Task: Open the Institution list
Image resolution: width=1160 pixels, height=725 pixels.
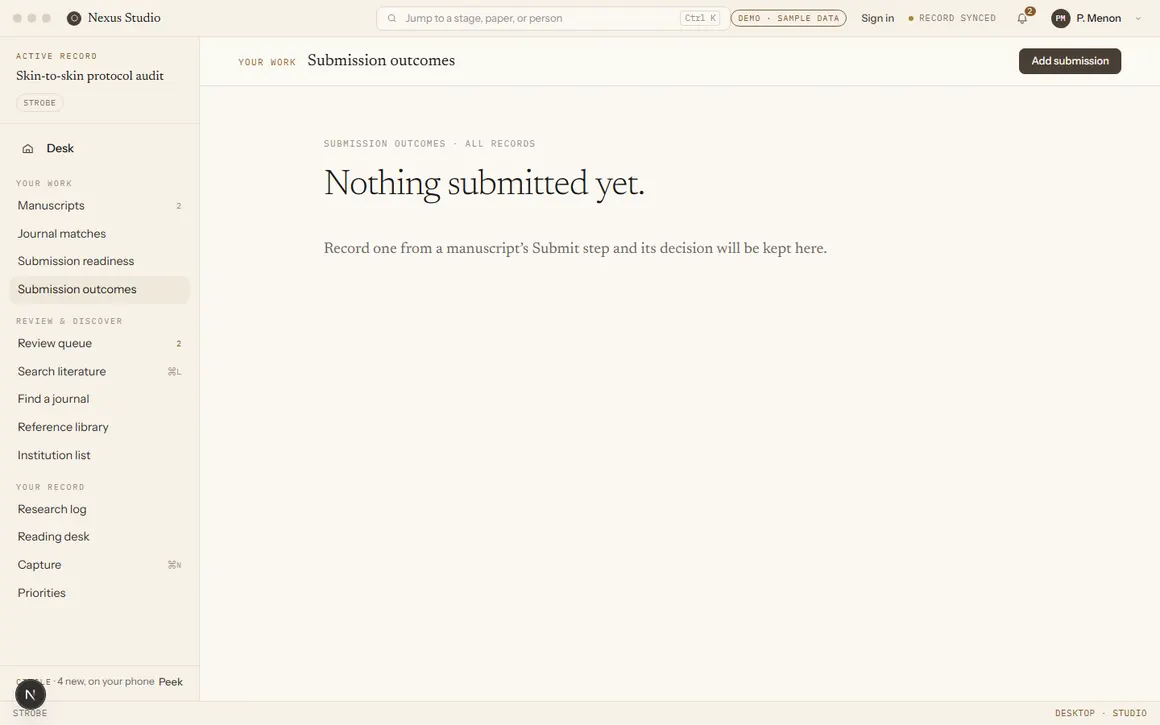Action: [99, 455]
